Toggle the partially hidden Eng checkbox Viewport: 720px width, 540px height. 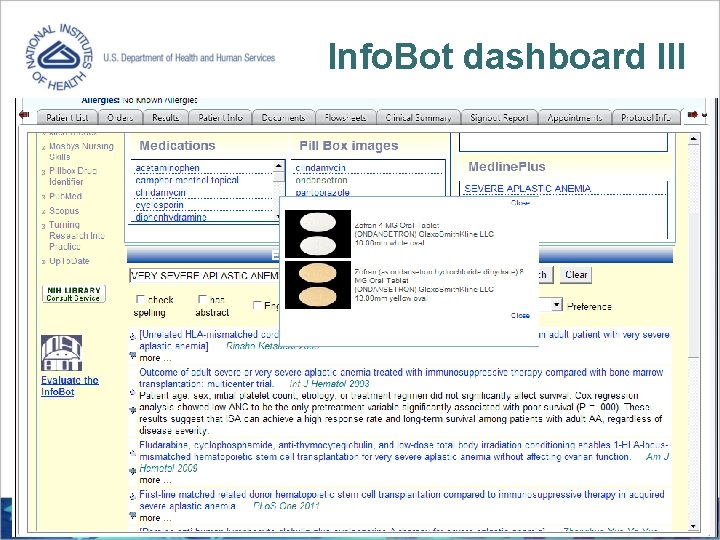point(257,305)
